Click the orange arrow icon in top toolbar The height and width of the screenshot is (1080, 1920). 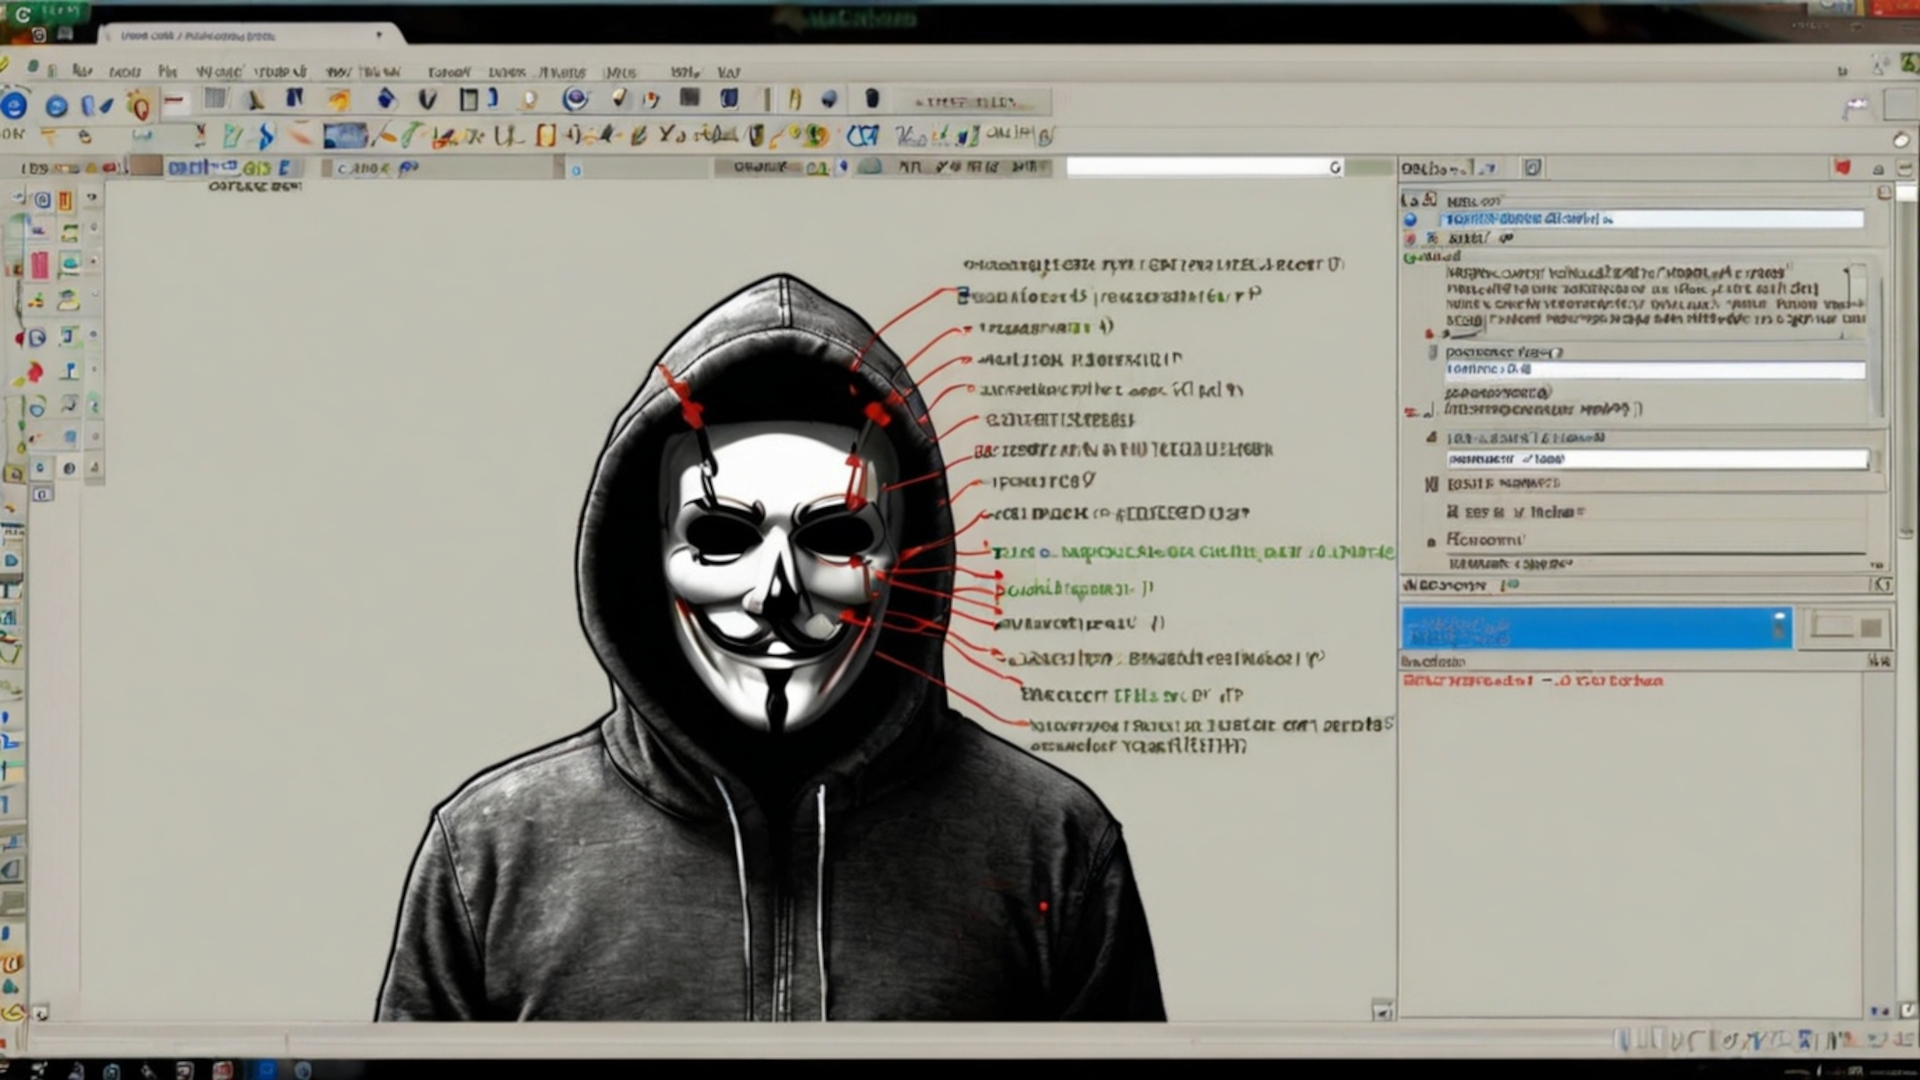pyautogui.click(x=339, y=100)
